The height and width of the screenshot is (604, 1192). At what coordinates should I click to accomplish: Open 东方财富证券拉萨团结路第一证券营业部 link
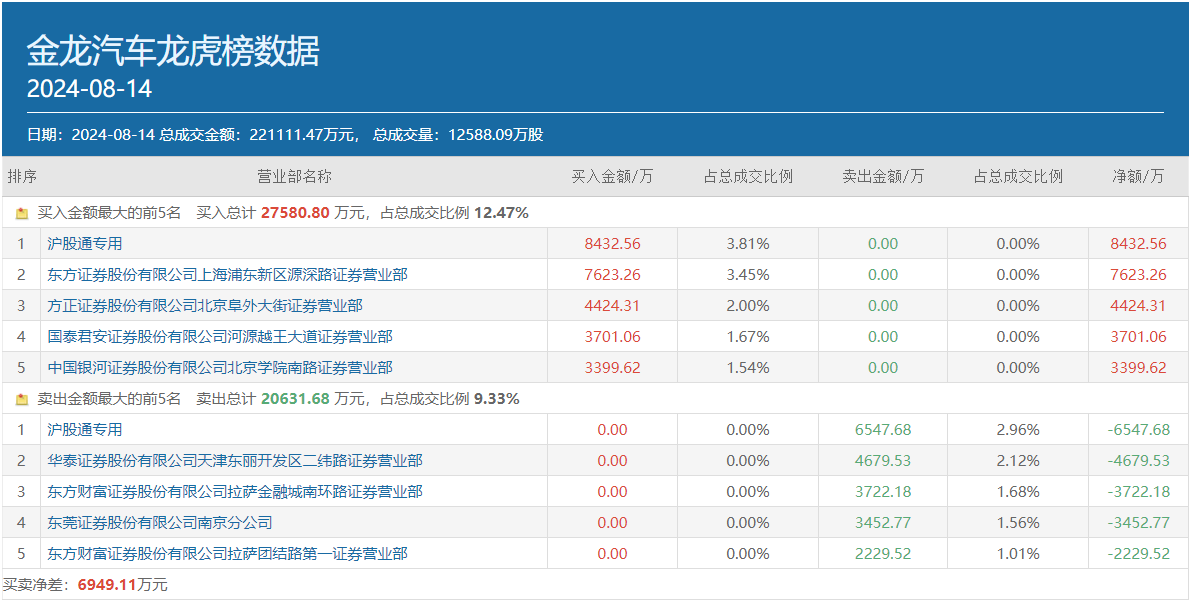227,553
